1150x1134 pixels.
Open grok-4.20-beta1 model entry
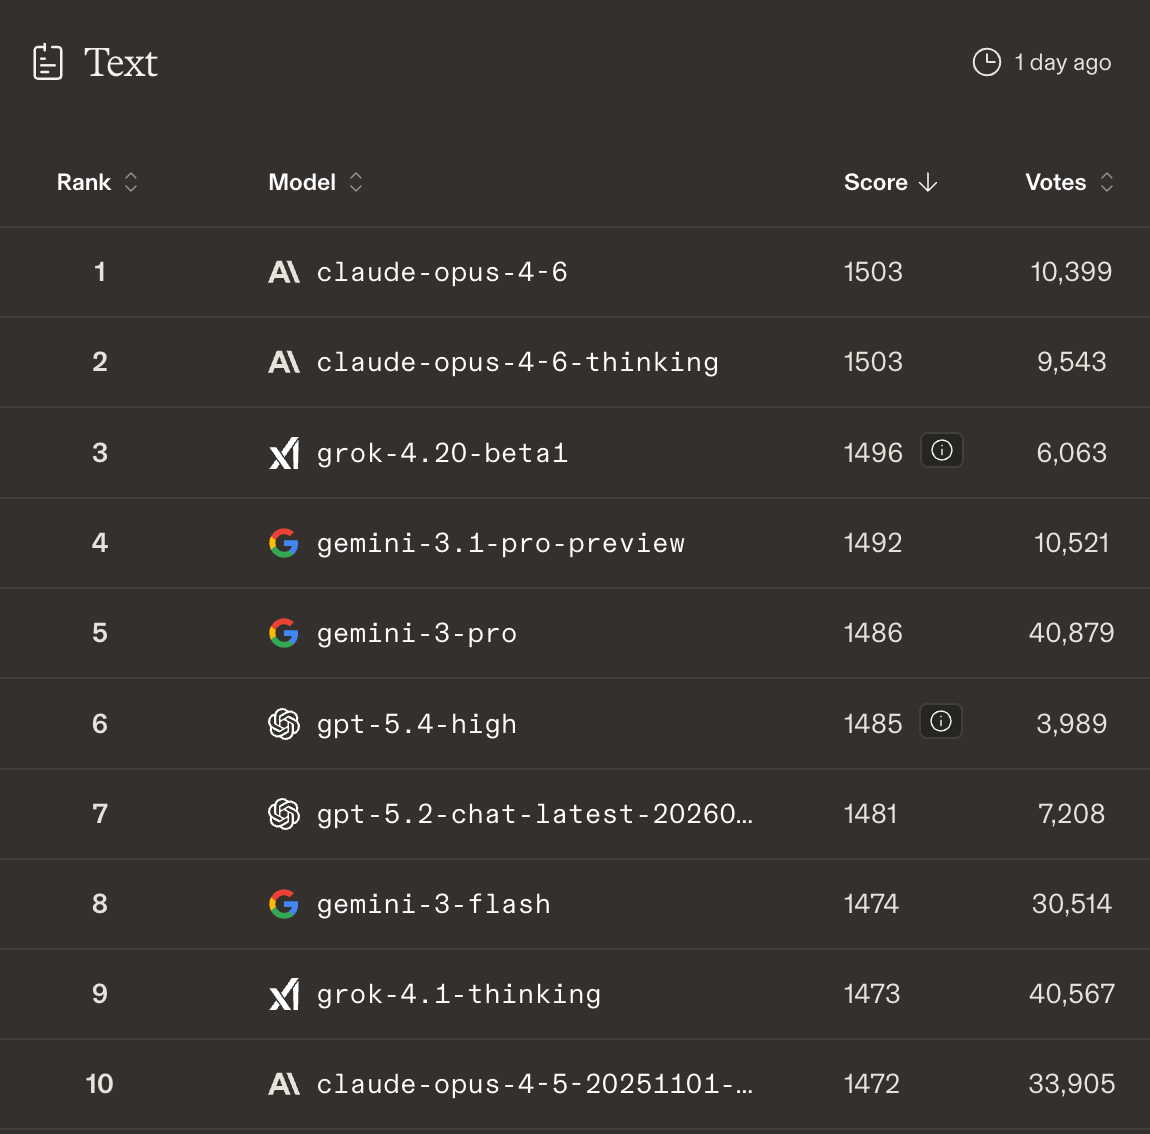[x=442, y=453]
